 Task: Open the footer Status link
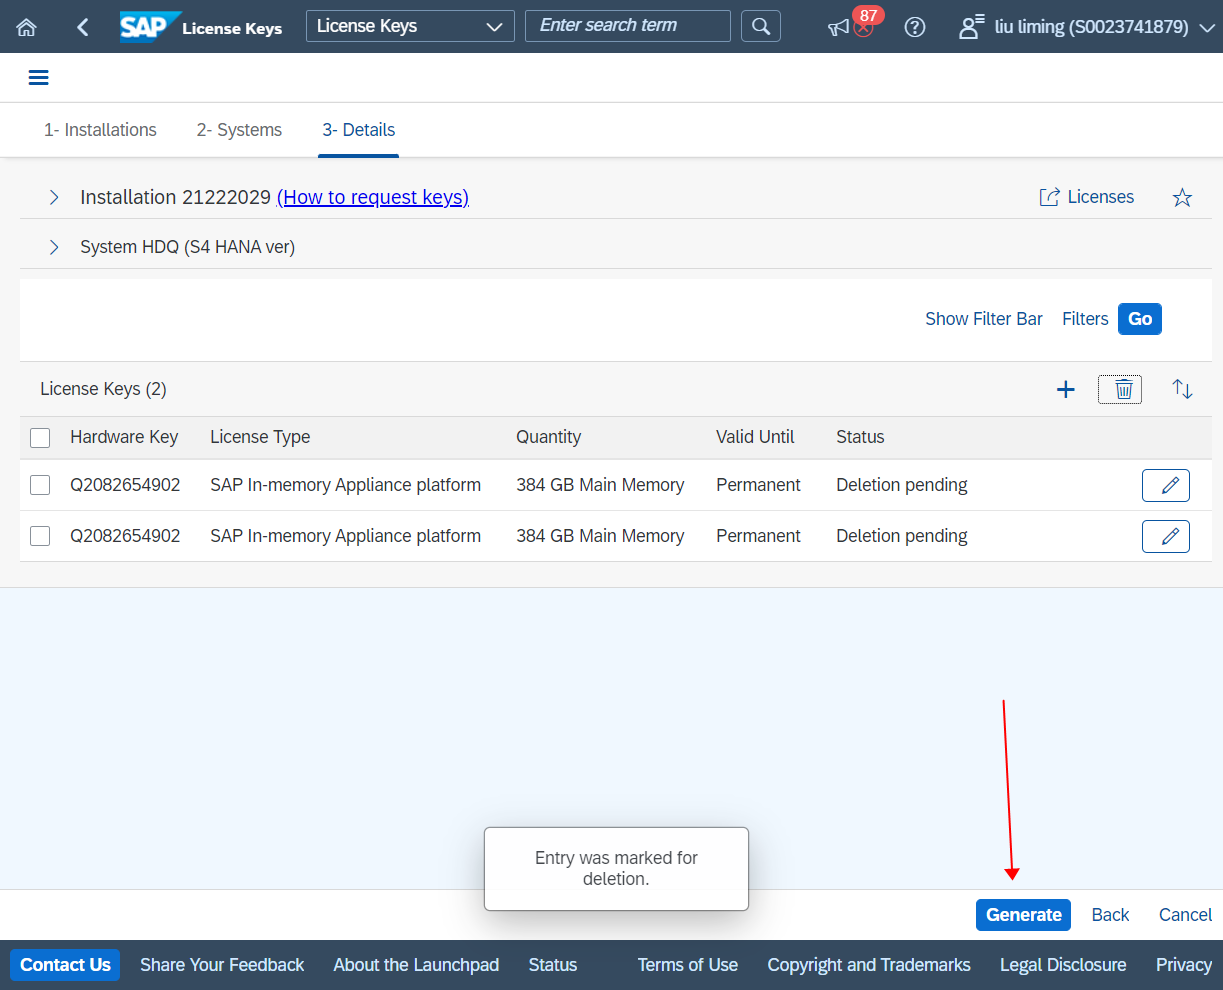point(553,965)
